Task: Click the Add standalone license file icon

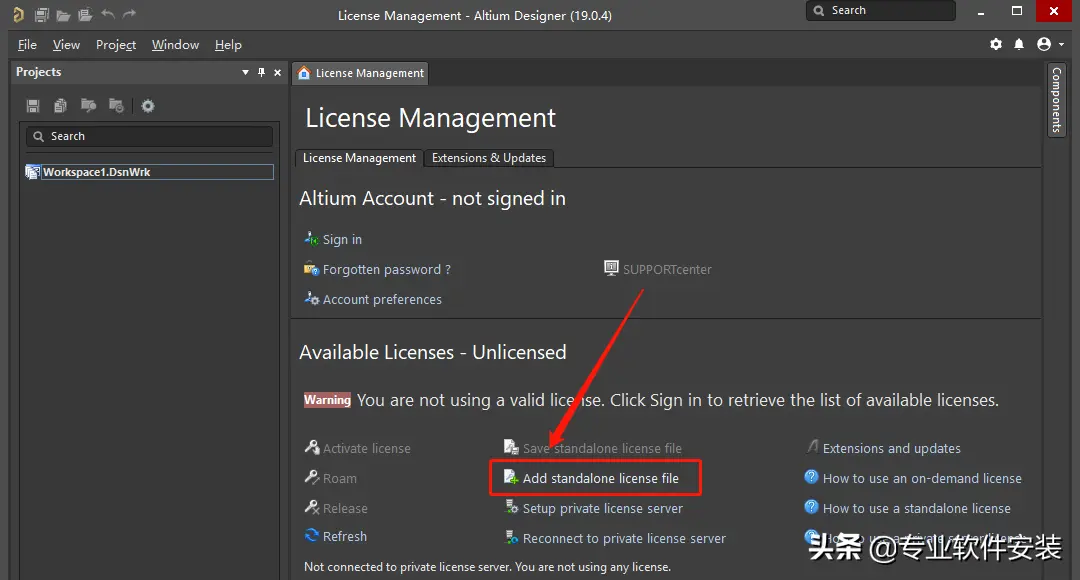Action: click(511, 477)
